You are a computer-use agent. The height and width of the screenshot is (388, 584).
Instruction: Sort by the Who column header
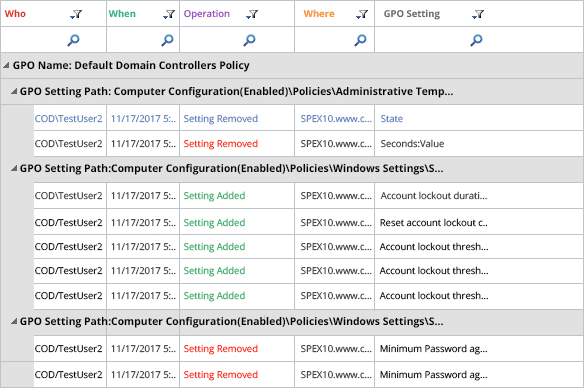click(15, 14)
